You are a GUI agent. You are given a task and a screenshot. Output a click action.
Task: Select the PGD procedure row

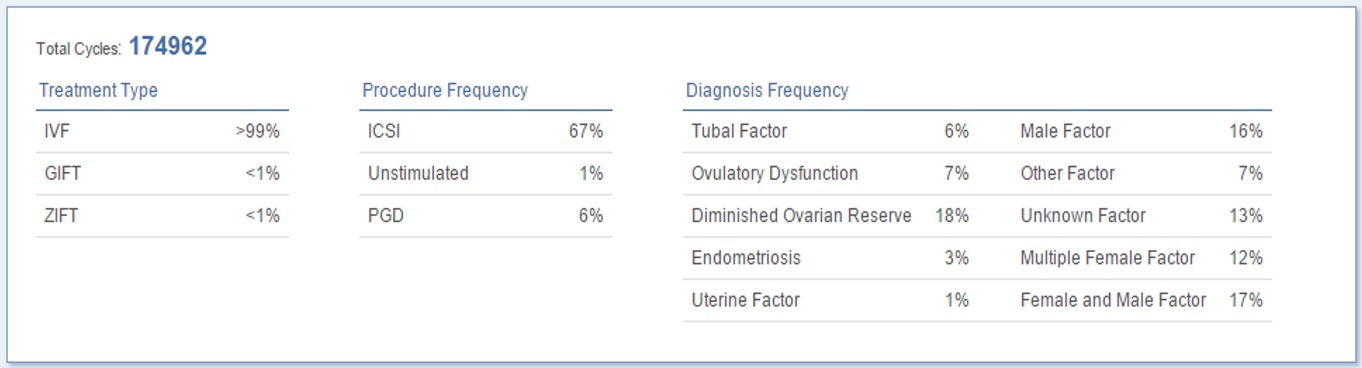pos(486,215)
